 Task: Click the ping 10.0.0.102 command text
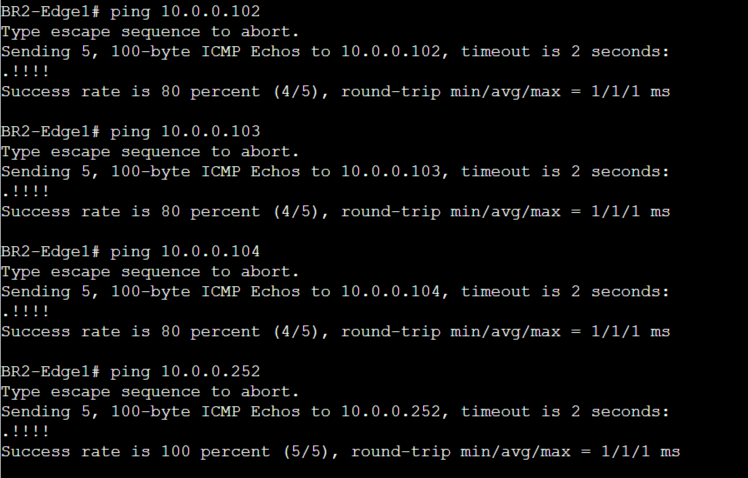click(185, 12)
